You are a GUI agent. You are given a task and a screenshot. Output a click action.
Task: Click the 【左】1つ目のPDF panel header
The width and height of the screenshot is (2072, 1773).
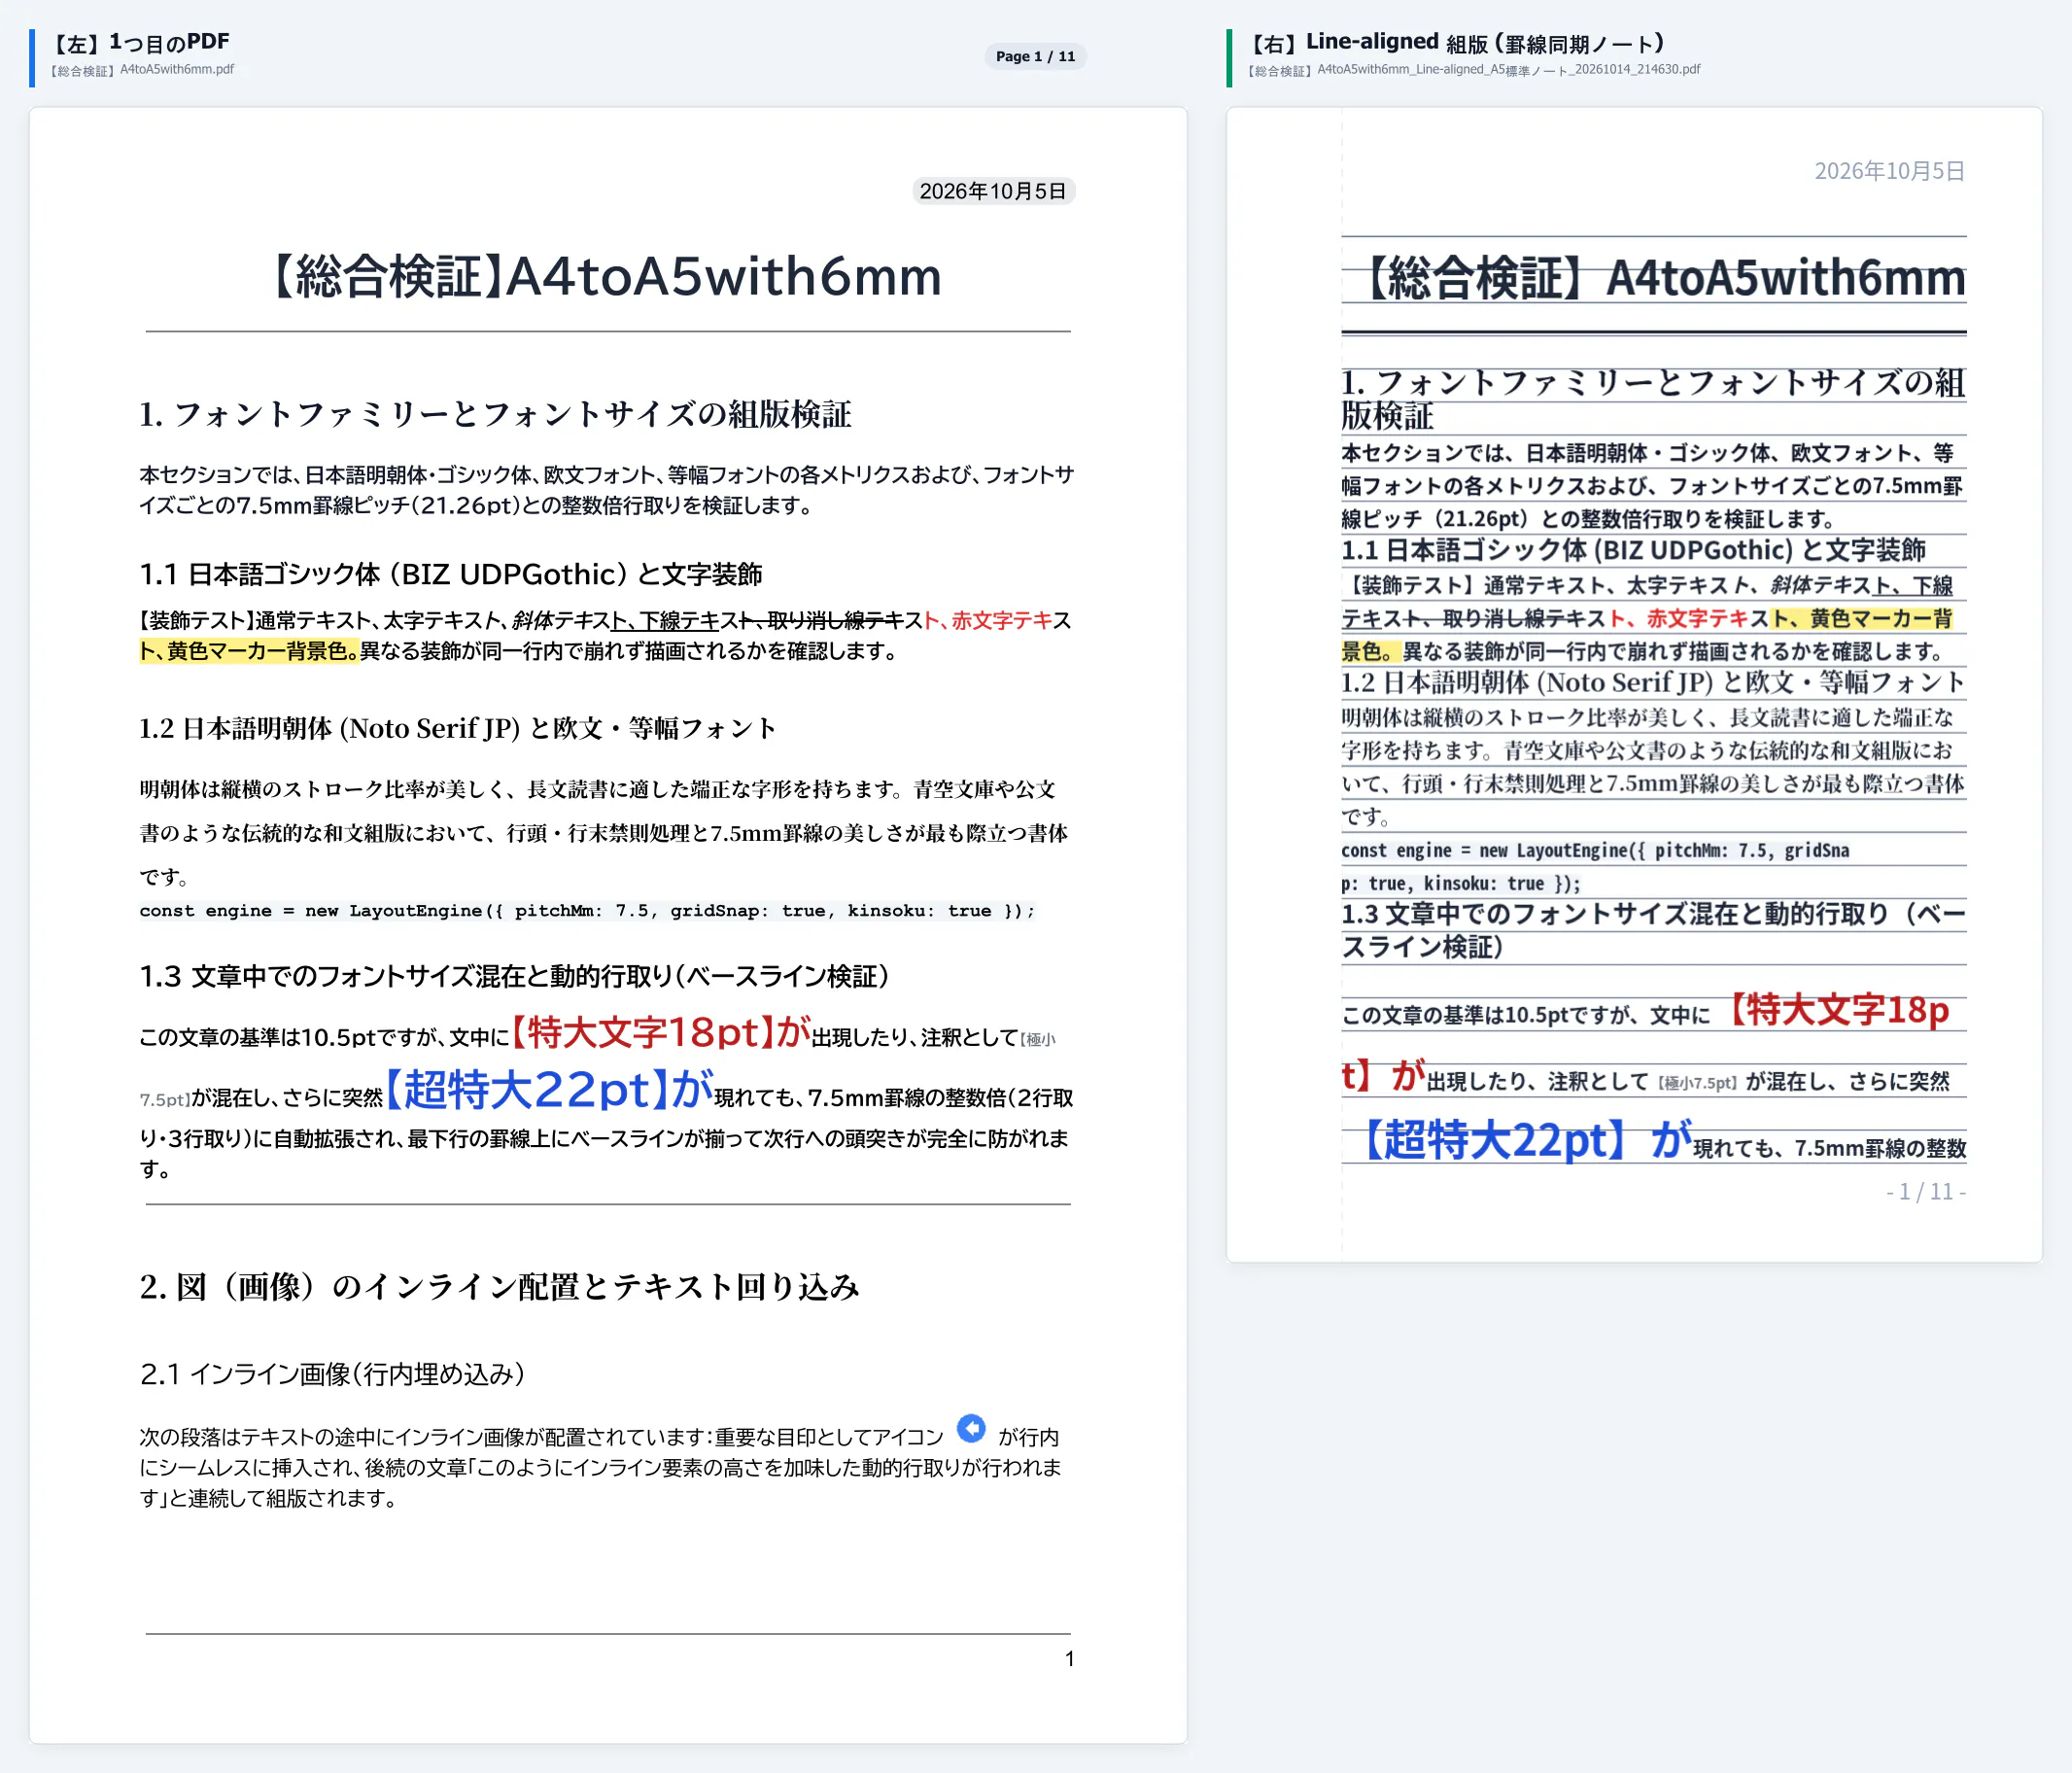140,42
